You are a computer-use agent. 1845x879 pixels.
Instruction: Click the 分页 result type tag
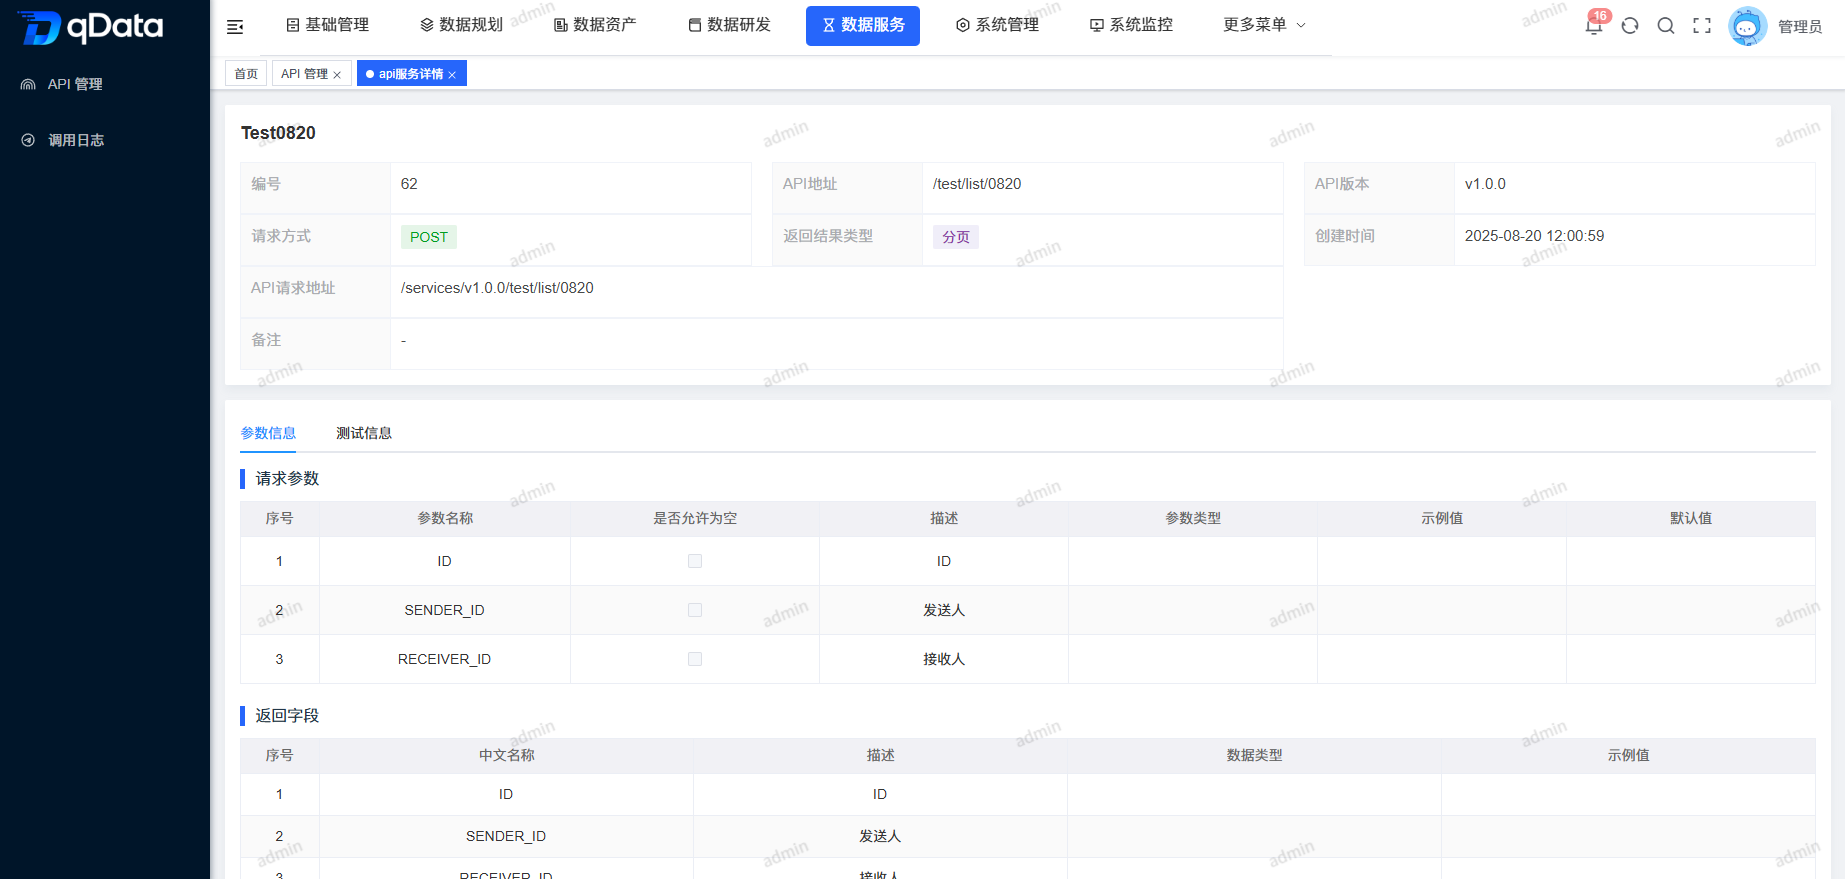956,237
